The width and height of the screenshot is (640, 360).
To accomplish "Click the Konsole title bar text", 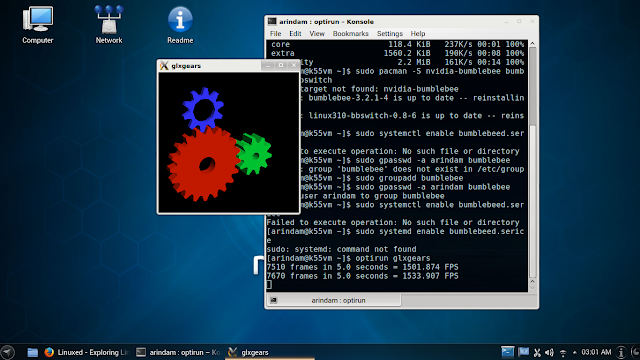I will coord(326,22).
